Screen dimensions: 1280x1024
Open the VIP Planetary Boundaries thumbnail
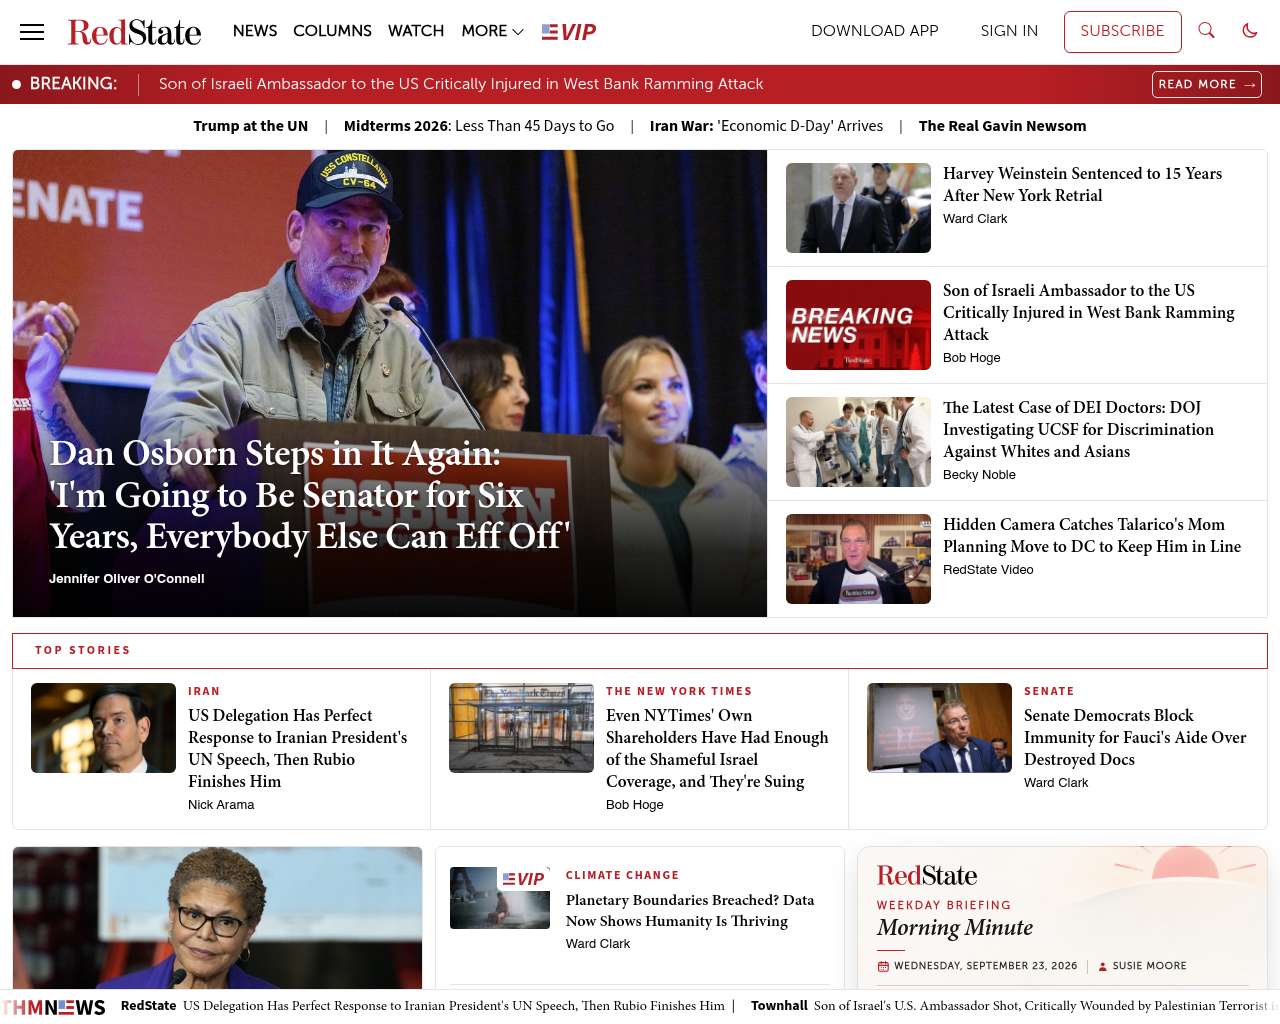500,898
